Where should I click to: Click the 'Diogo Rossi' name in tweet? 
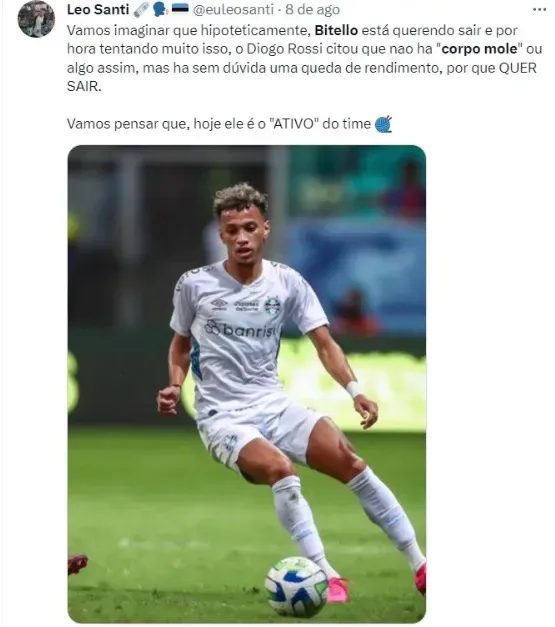coord(283,49)
